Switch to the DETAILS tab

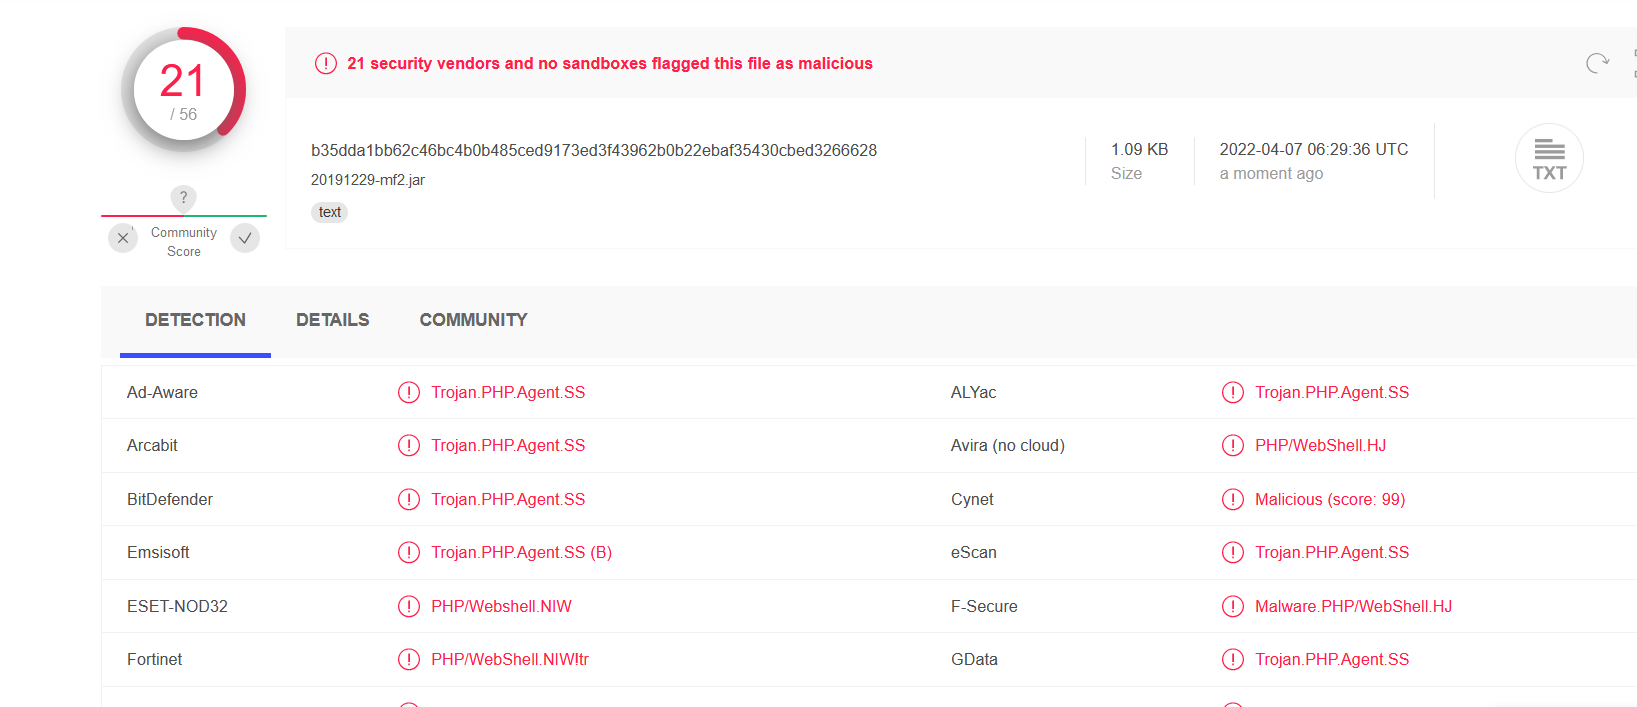coord(332,320)
